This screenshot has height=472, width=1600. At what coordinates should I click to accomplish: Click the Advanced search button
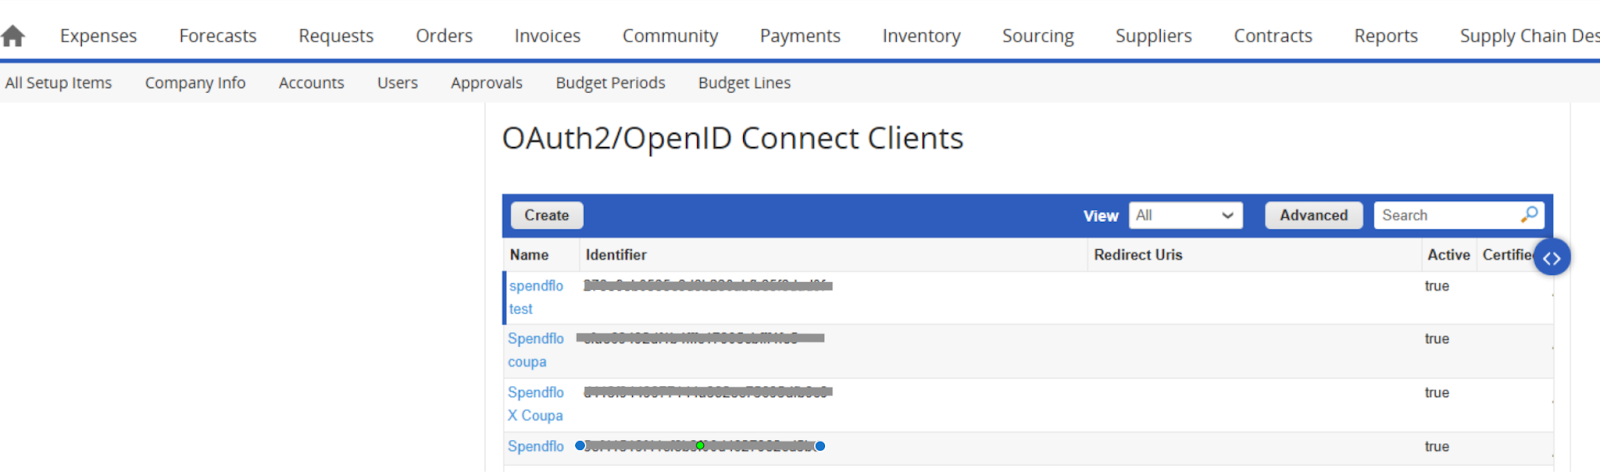coord(1314,215)
